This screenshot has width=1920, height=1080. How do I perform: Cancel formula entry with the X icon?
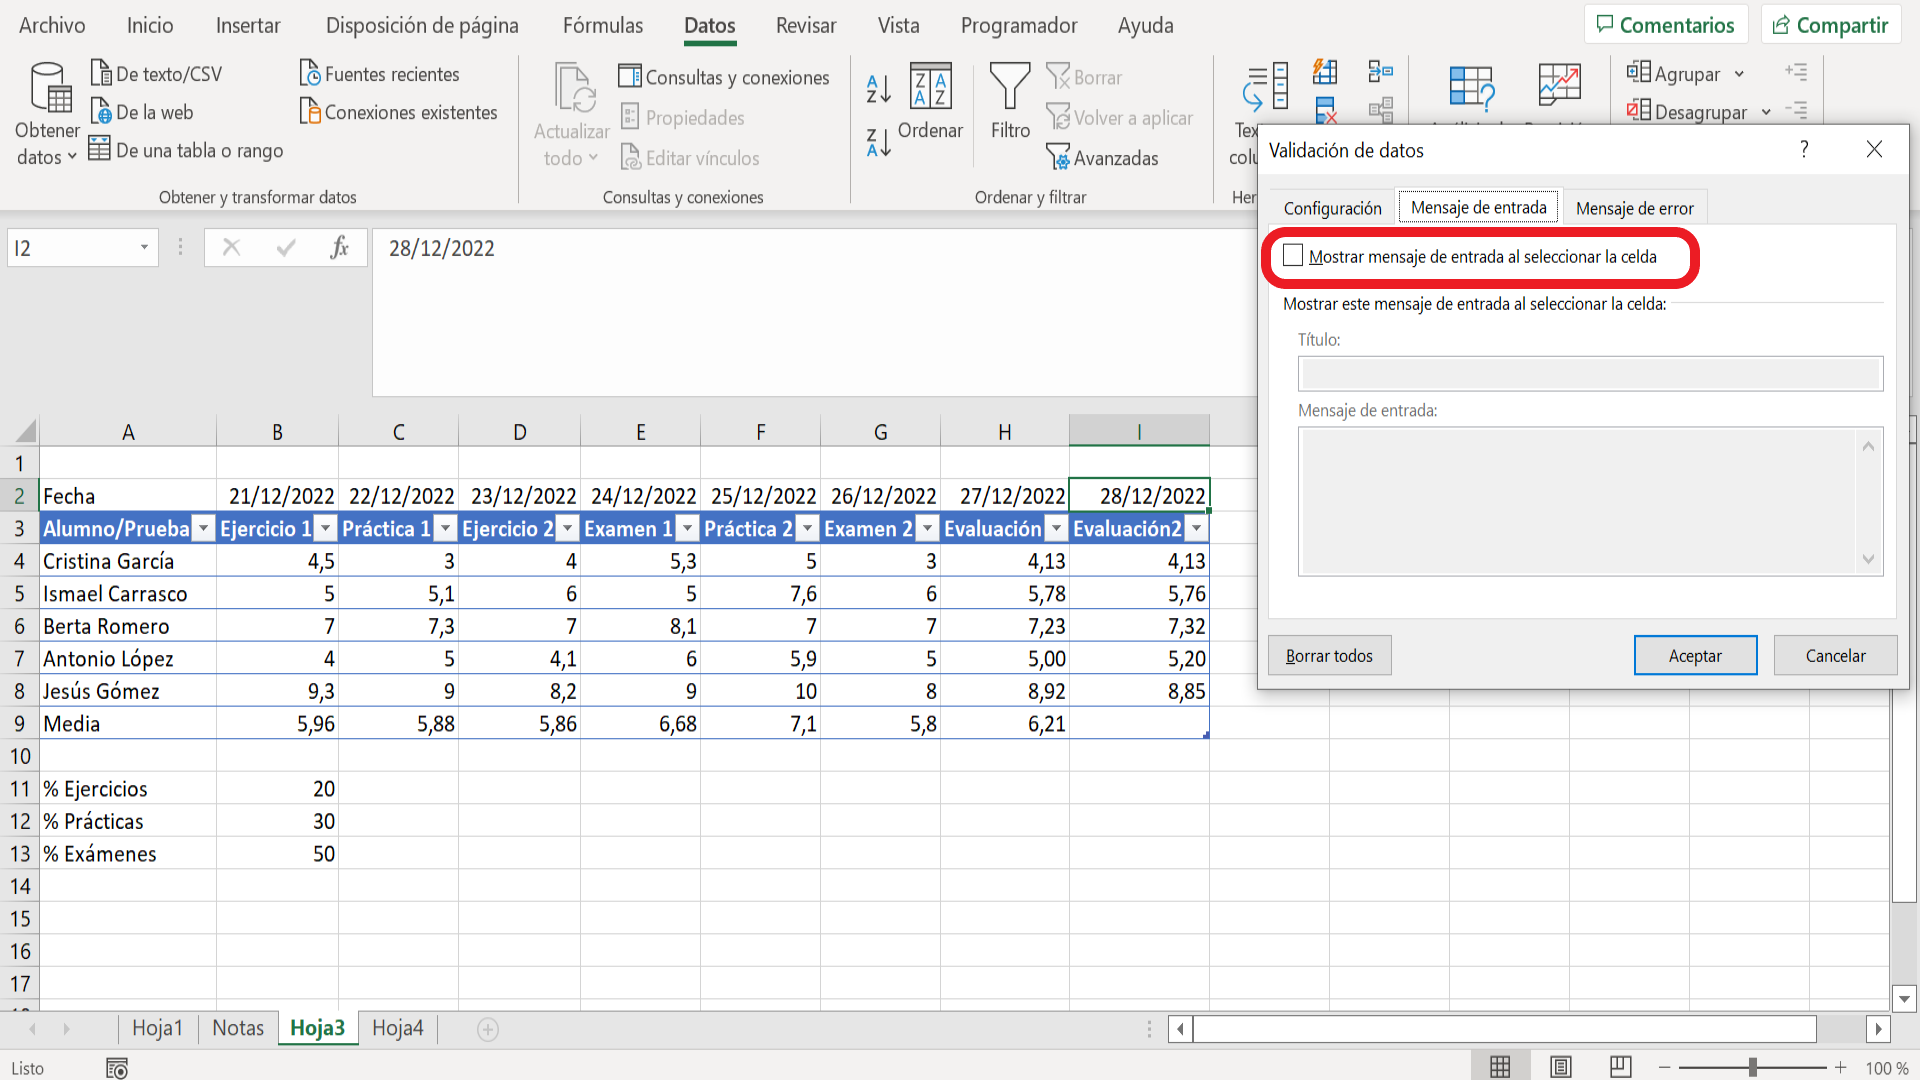231,247
